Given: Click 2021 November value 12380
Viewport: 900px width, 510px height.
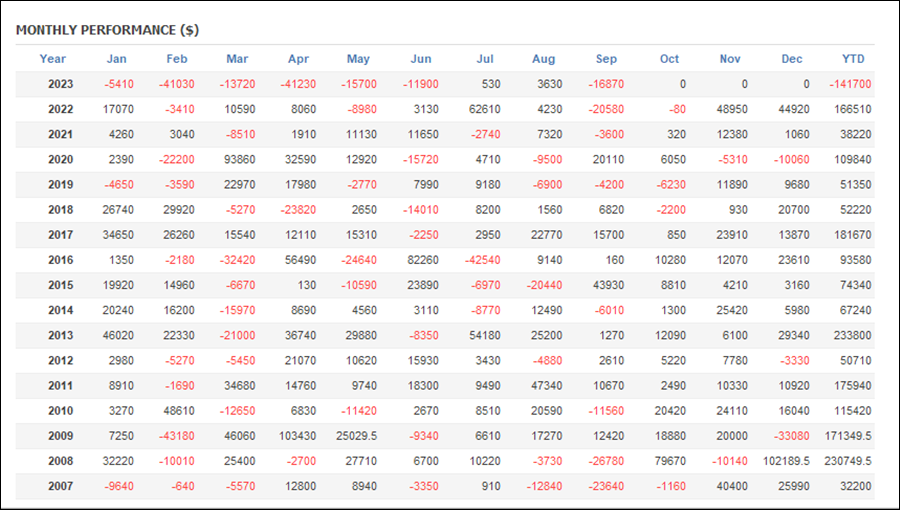Looking at the screenshot, I should click(x=732, y=135).
